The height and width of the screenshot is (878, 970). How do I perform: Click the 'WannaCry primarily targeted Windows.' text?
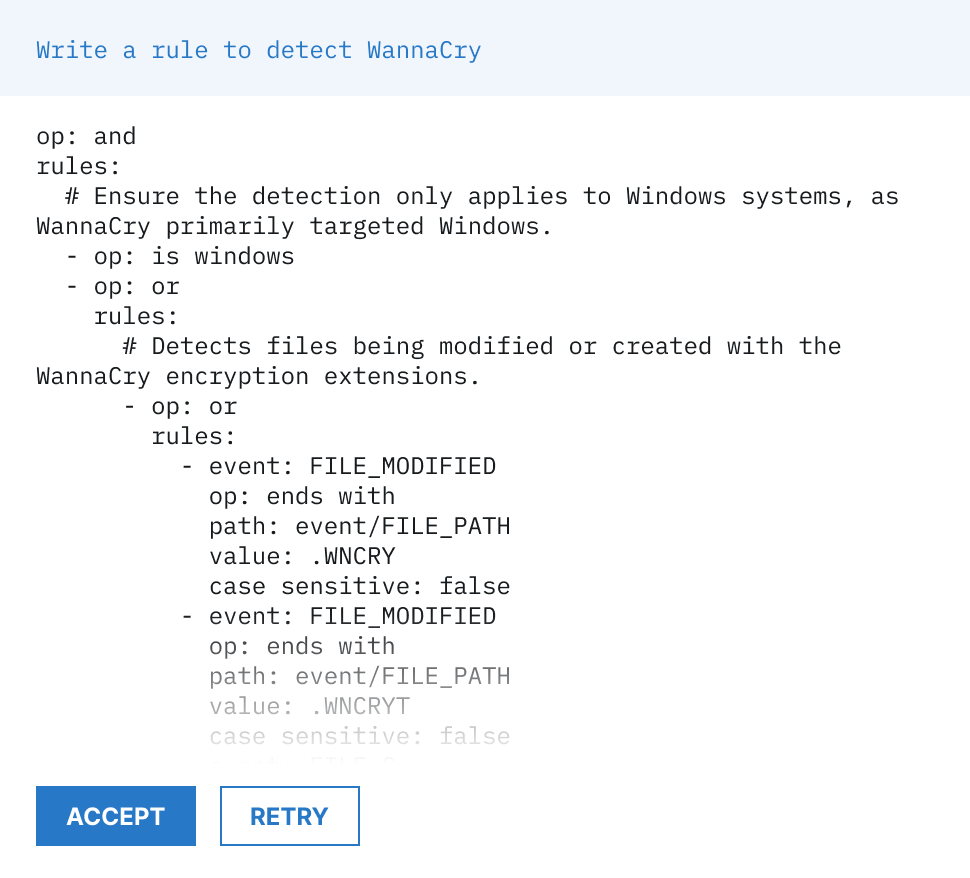[x=294, y=226]
